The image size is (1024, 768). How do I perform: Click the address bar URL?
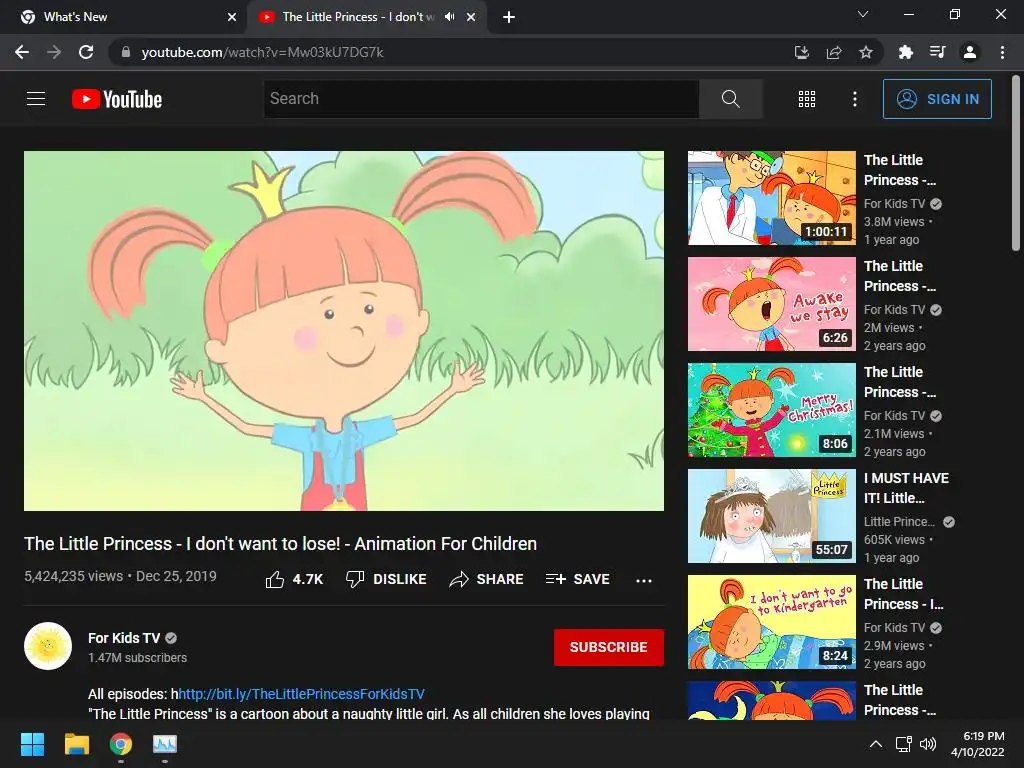(x=263, y=52)
